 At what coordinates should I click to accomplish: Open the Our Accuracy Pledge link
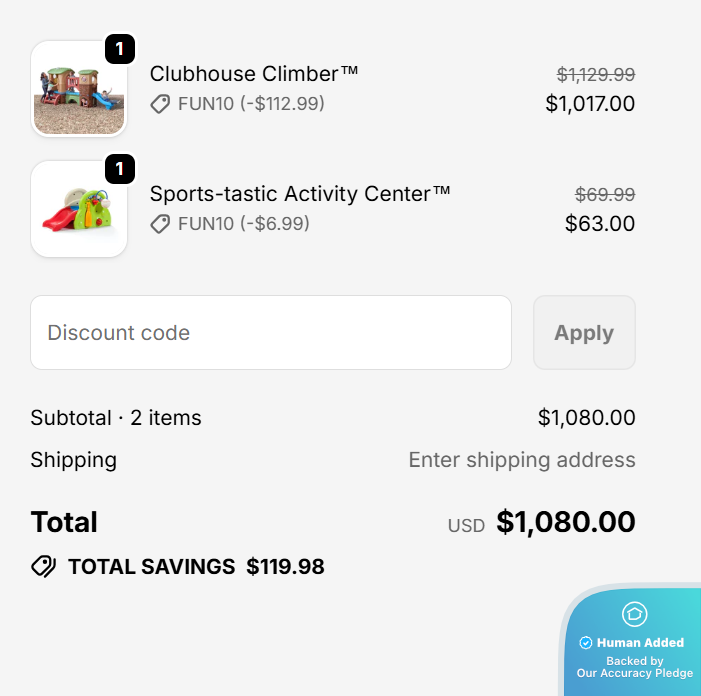pos(634,673)
